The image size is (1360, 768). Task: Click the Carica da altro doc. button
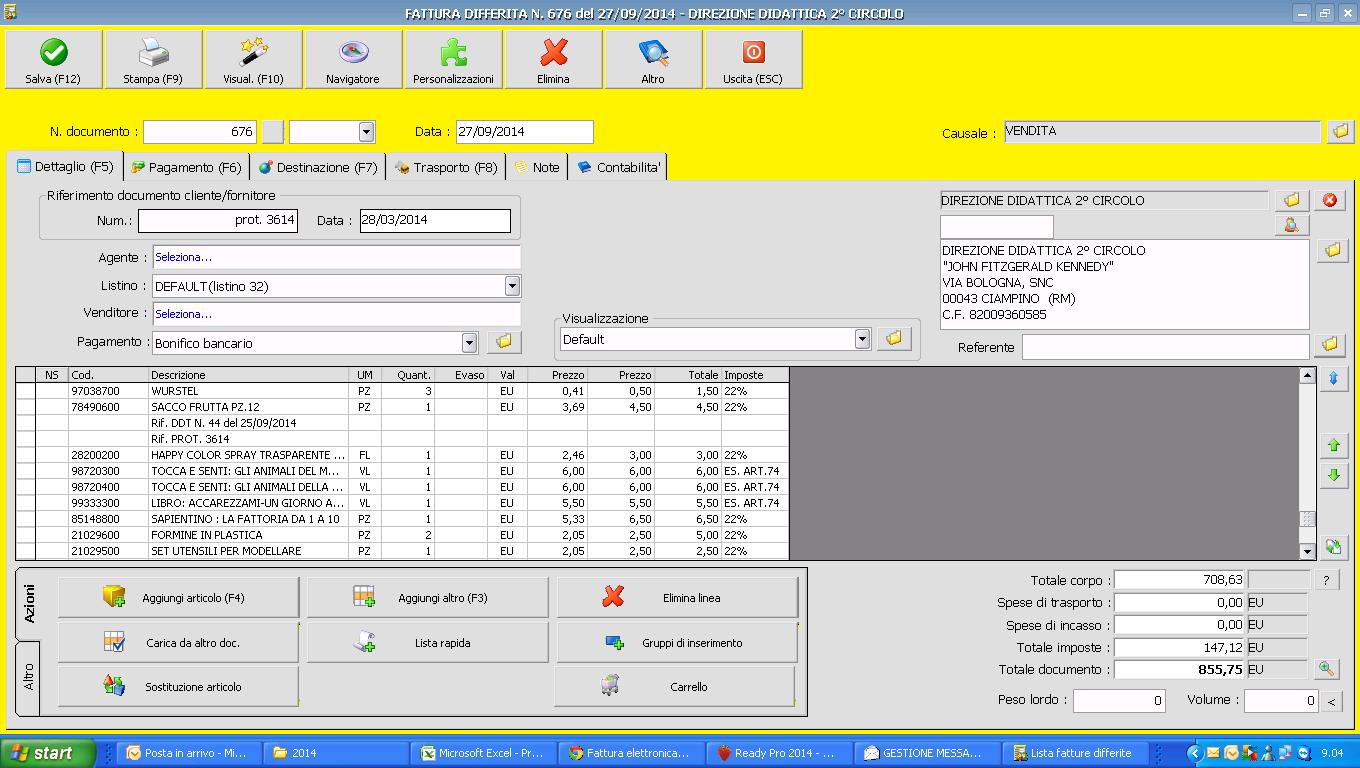click(178, 643)
